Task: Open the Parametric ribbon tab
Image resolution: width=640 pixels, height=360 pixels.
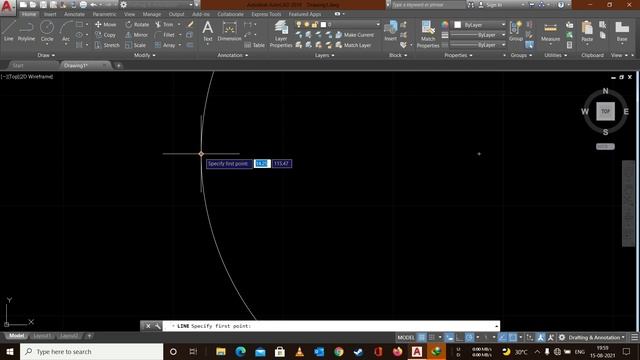Action: tap(104, 14)
